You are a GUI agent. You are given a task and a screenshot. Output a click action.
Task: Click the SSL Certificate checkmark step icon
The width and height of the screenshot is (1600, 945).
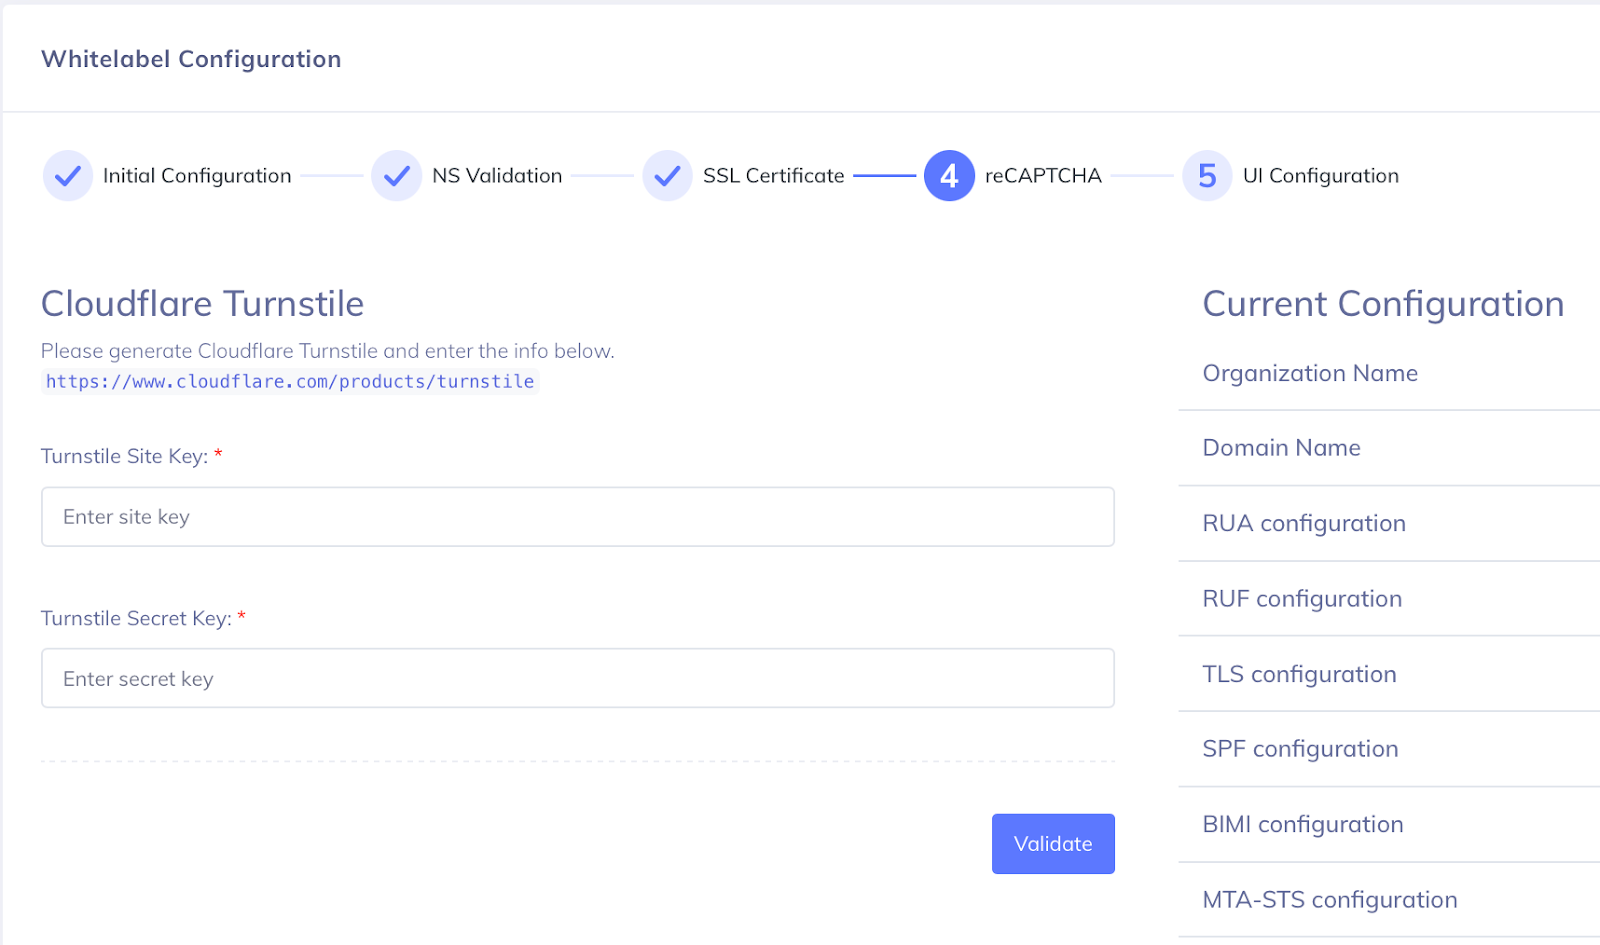[x=668, y=176]
